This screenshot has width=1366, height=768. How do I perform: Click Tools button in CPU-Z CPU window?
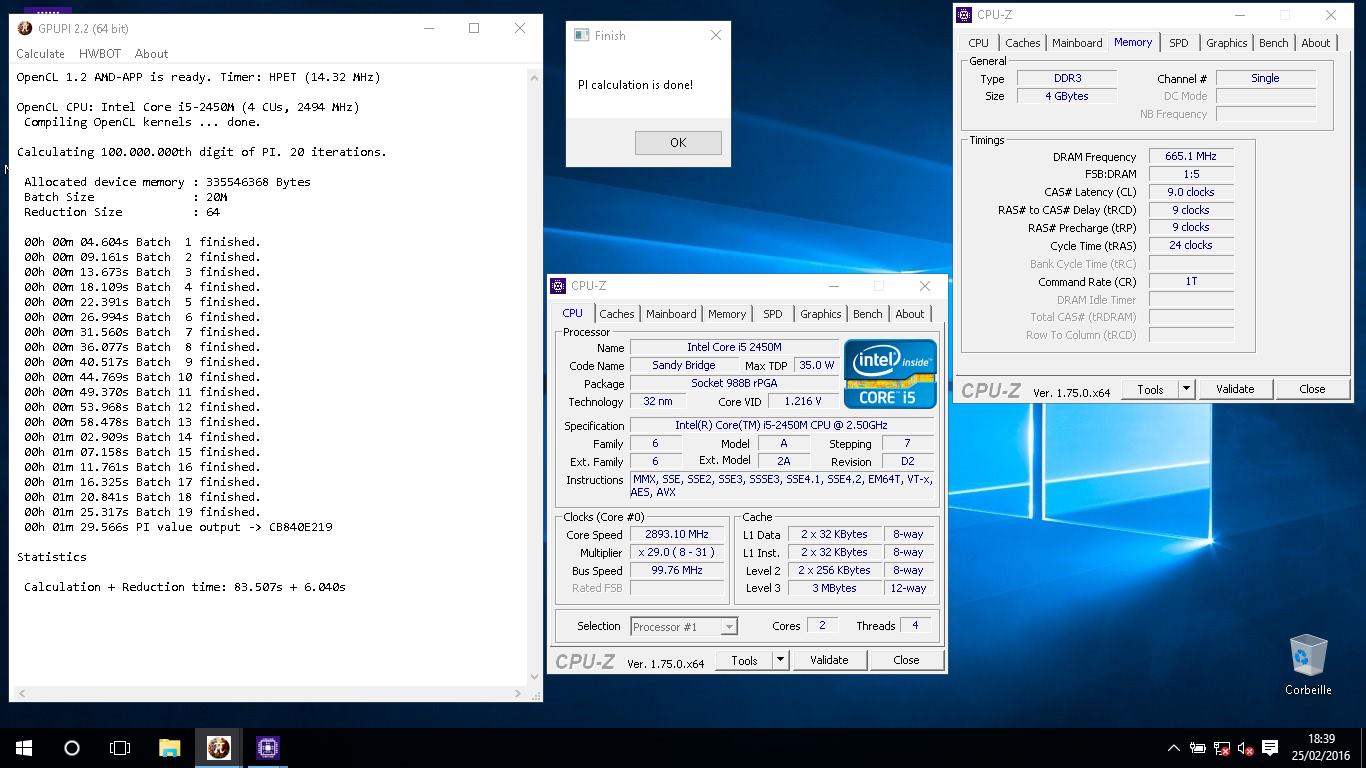tap(744, 660)
